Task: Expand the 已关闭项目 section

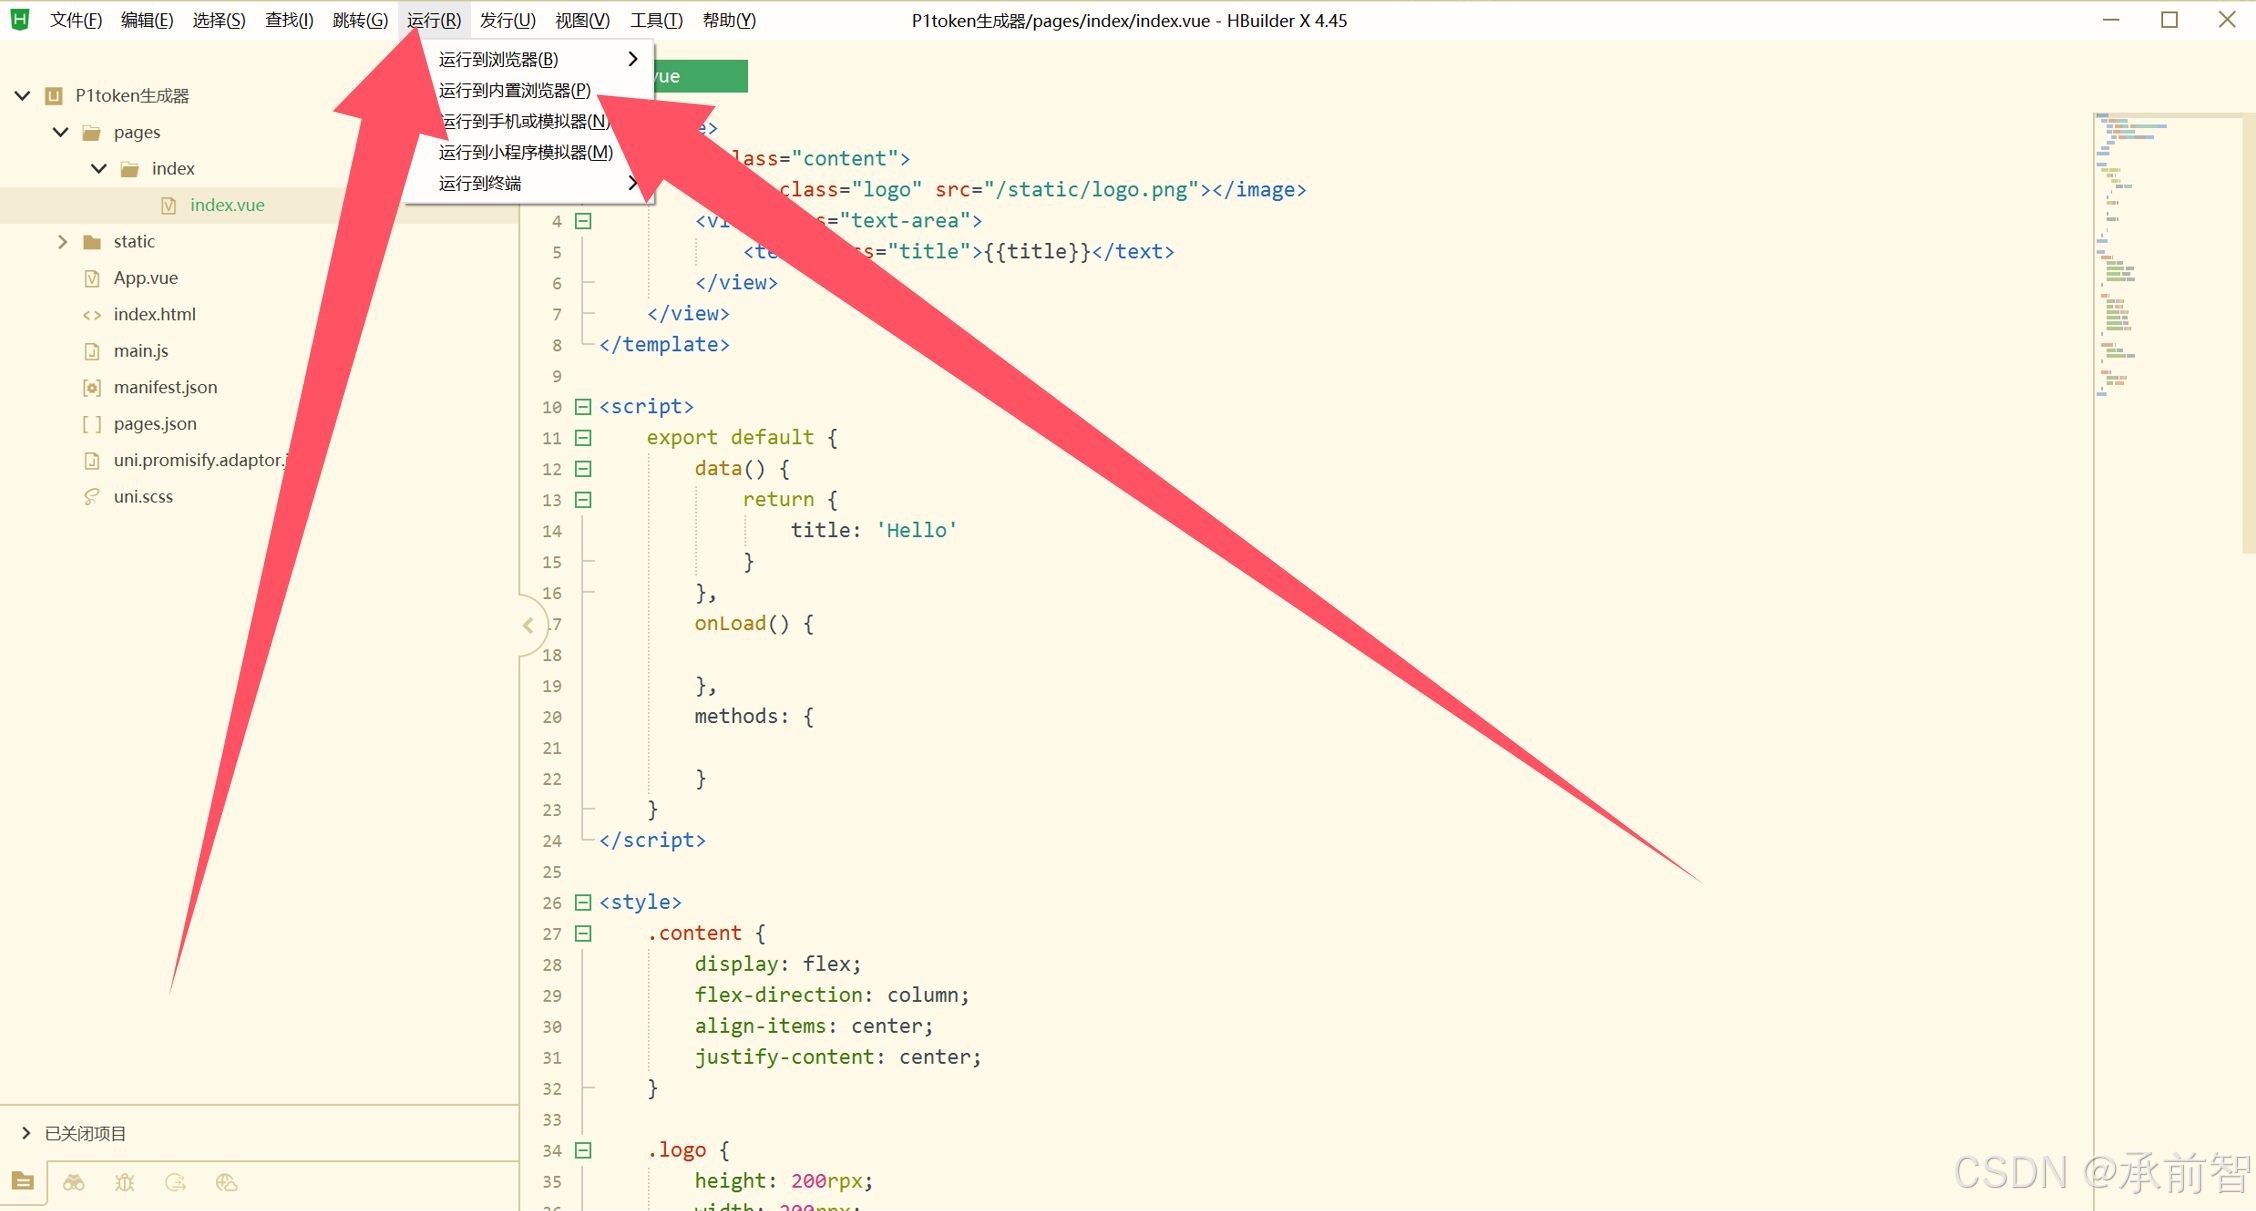Action: point(26,1133)
